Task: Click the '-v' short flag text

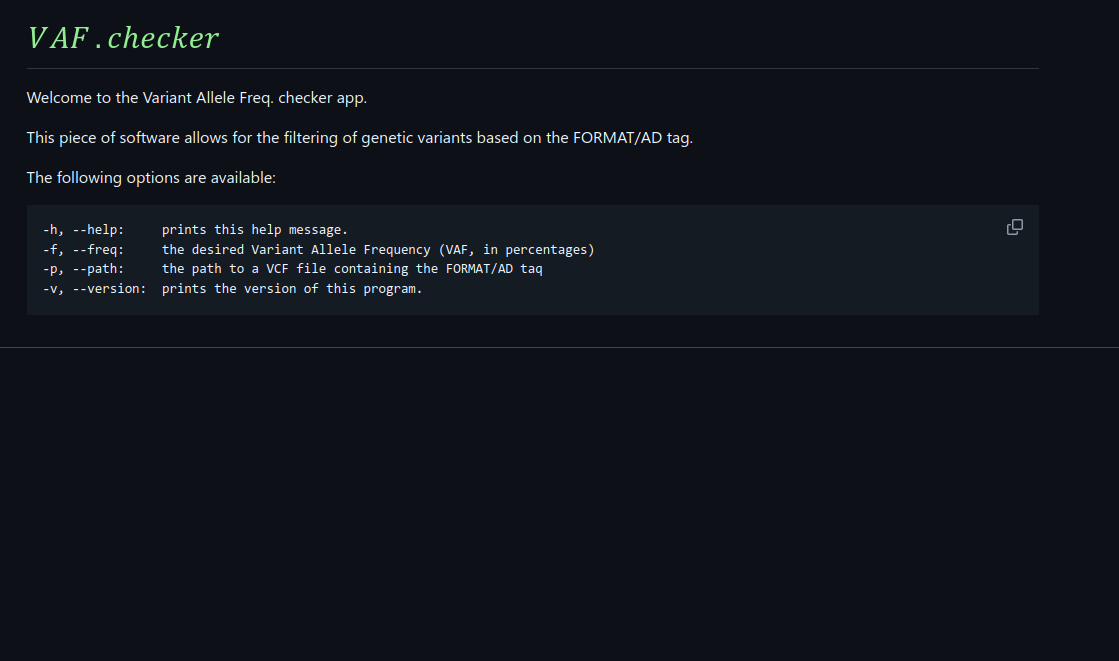Action: click(50, 289)
